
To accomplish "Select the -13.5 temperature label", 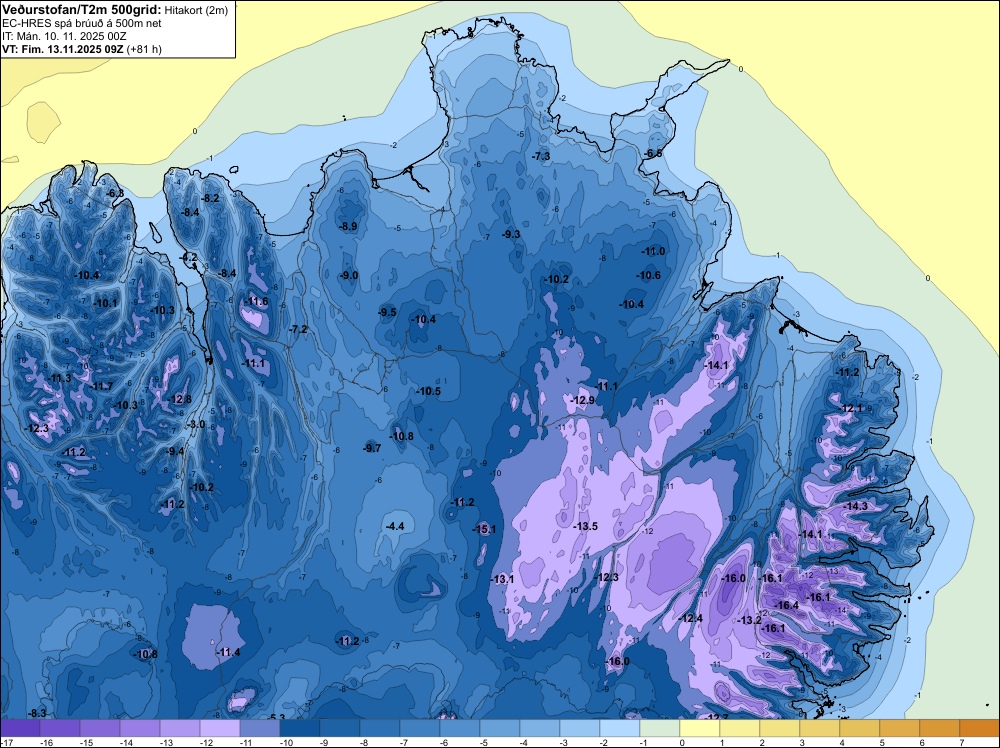I will pos(585,526).
